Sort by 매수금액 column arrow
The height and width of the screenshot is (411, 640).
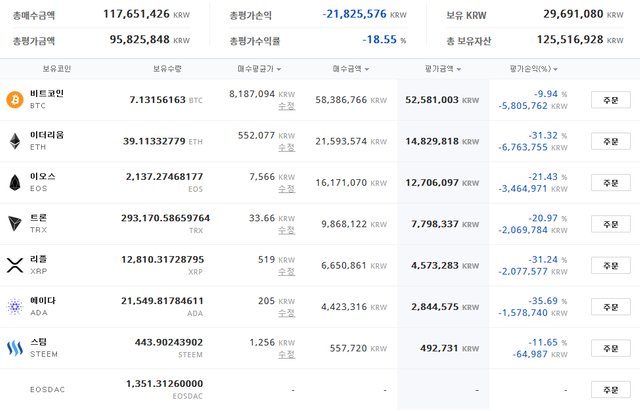coord(367,69)
